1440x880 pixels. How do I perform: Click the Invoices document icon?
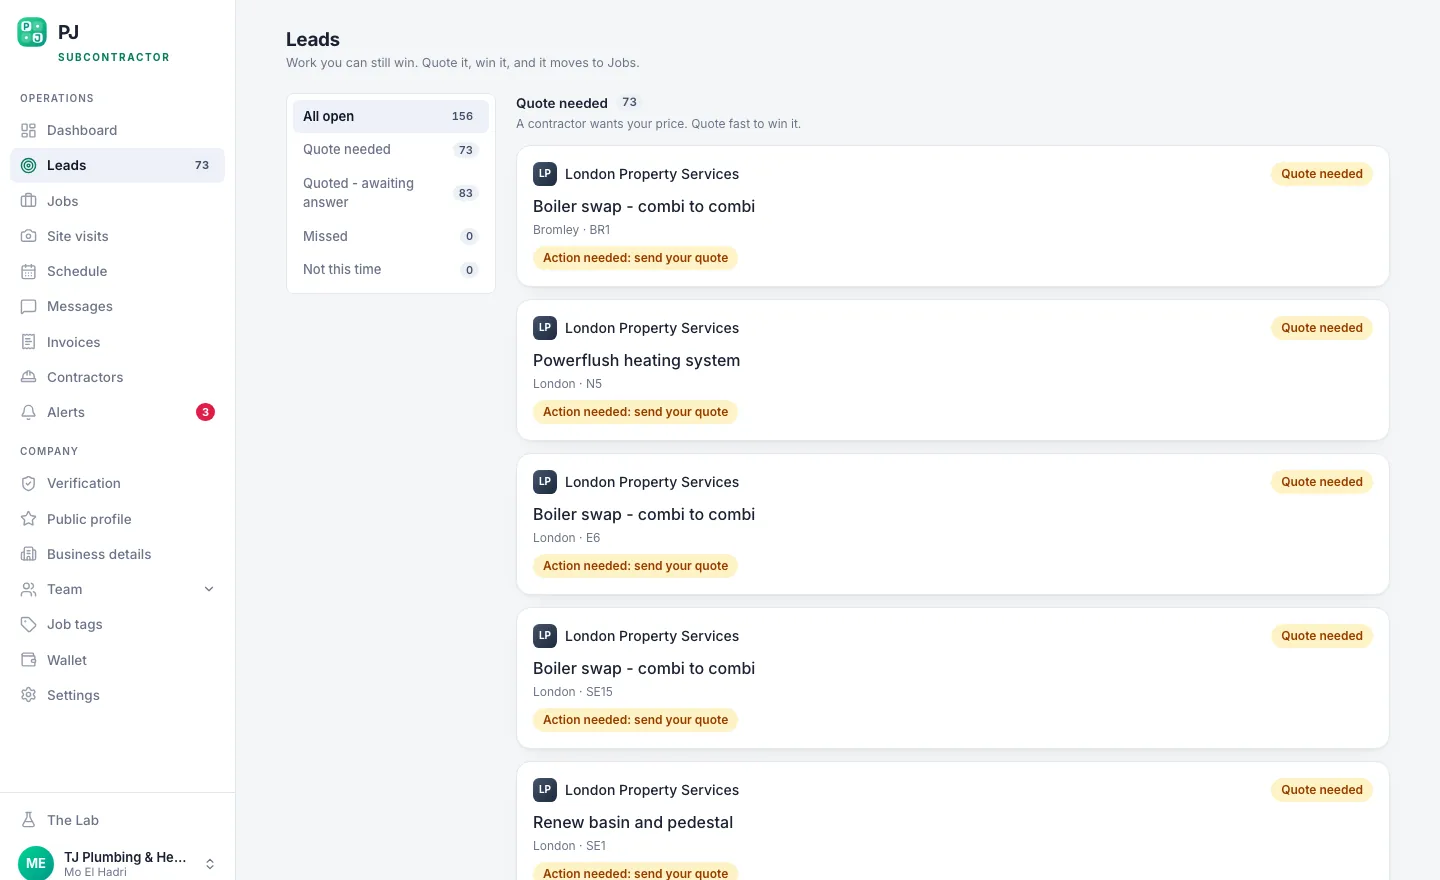(28, 342)
